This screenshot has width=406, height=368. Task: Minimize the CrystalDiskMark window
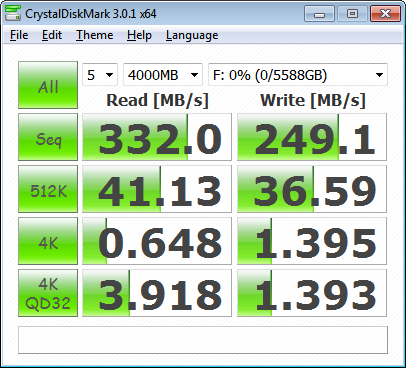[319, 14]
